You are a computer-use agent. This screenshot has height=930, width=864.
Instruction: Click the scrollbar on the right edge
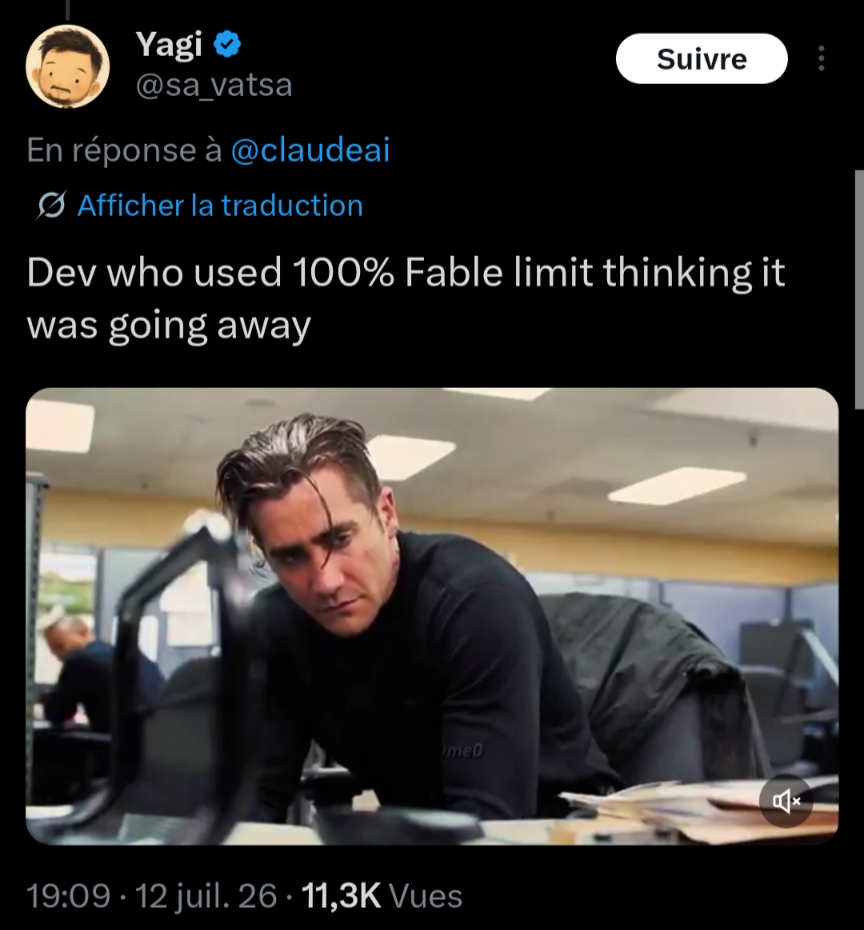[859, 289]
